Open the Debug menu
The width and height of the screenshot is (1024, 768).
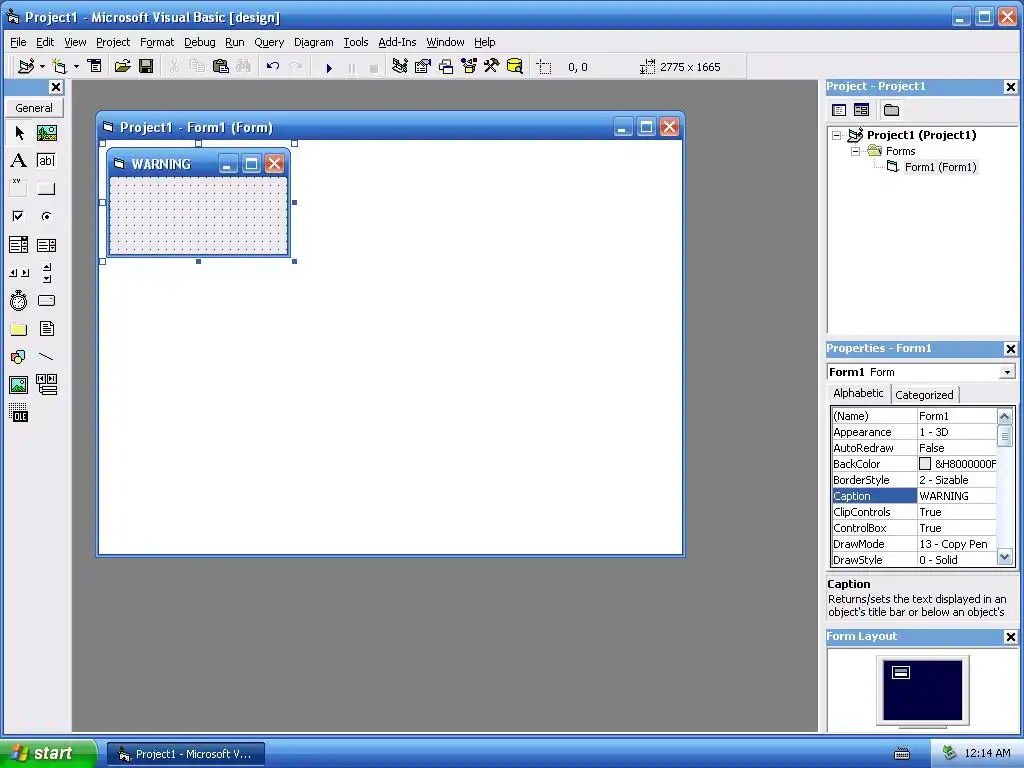pyautogui.click(x=199, y=42)
